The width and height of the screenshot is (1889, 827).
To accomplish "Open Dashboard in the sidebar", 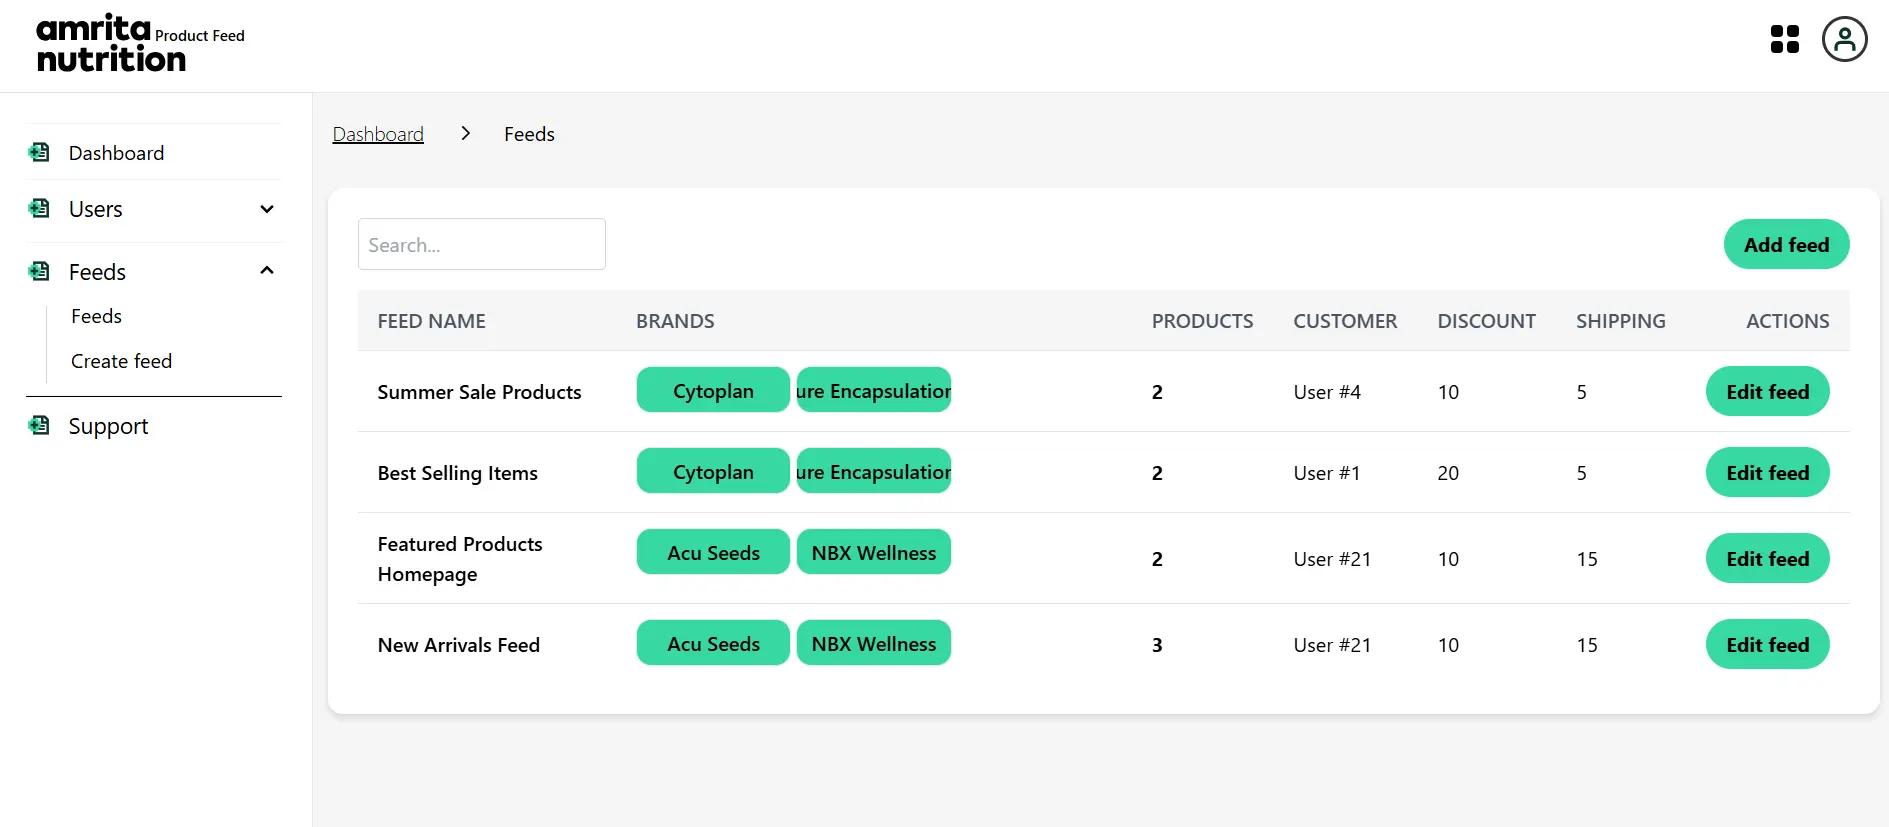I will [116, 153].
